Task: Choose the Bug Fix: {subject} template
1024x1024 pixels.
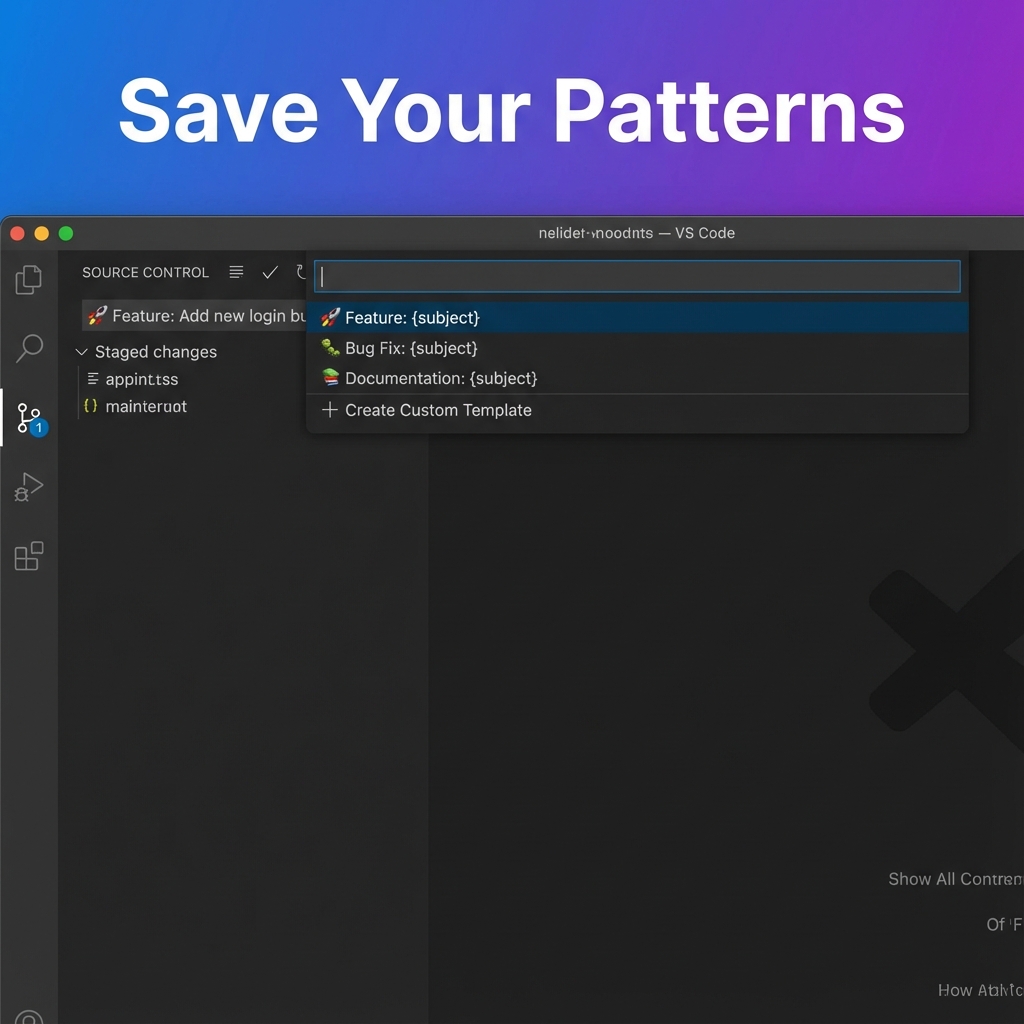Action: [412, 347]
